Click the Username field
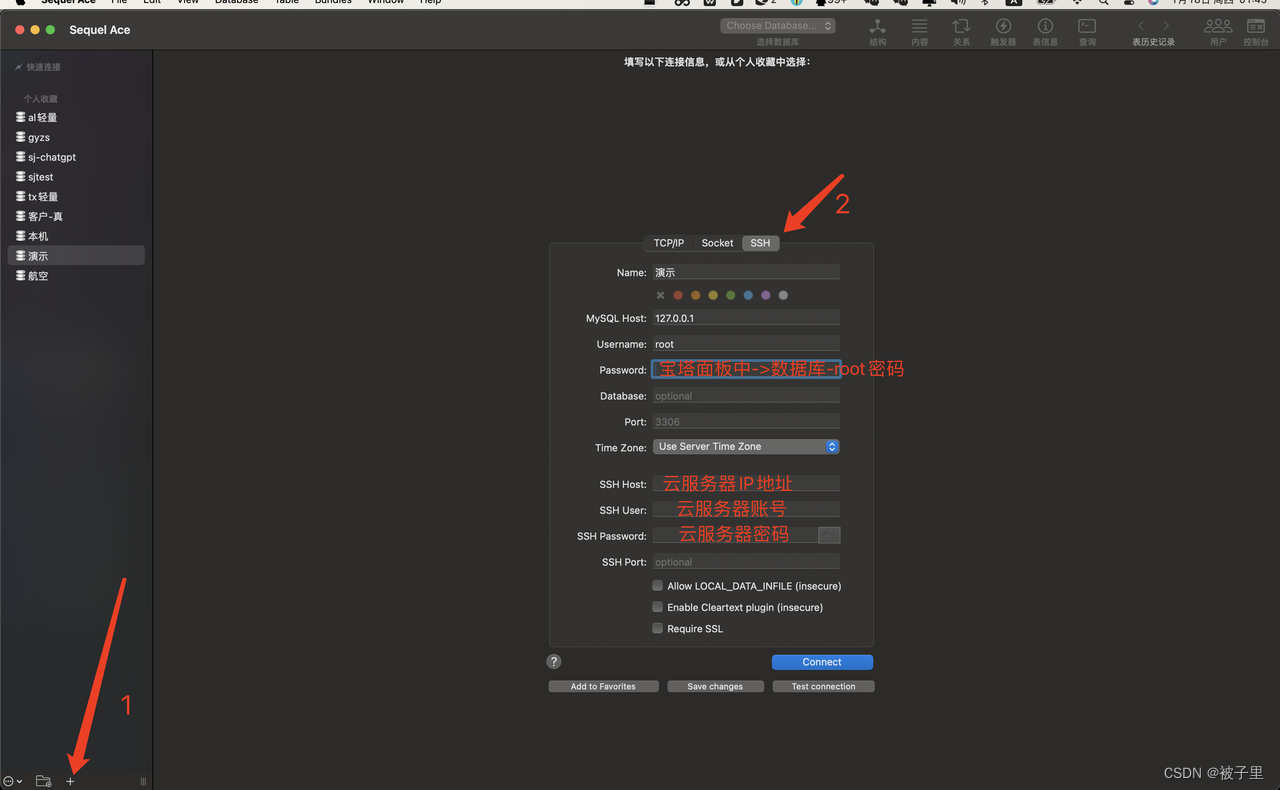Screen dimensions: 1280x790 tap(746, 344)
